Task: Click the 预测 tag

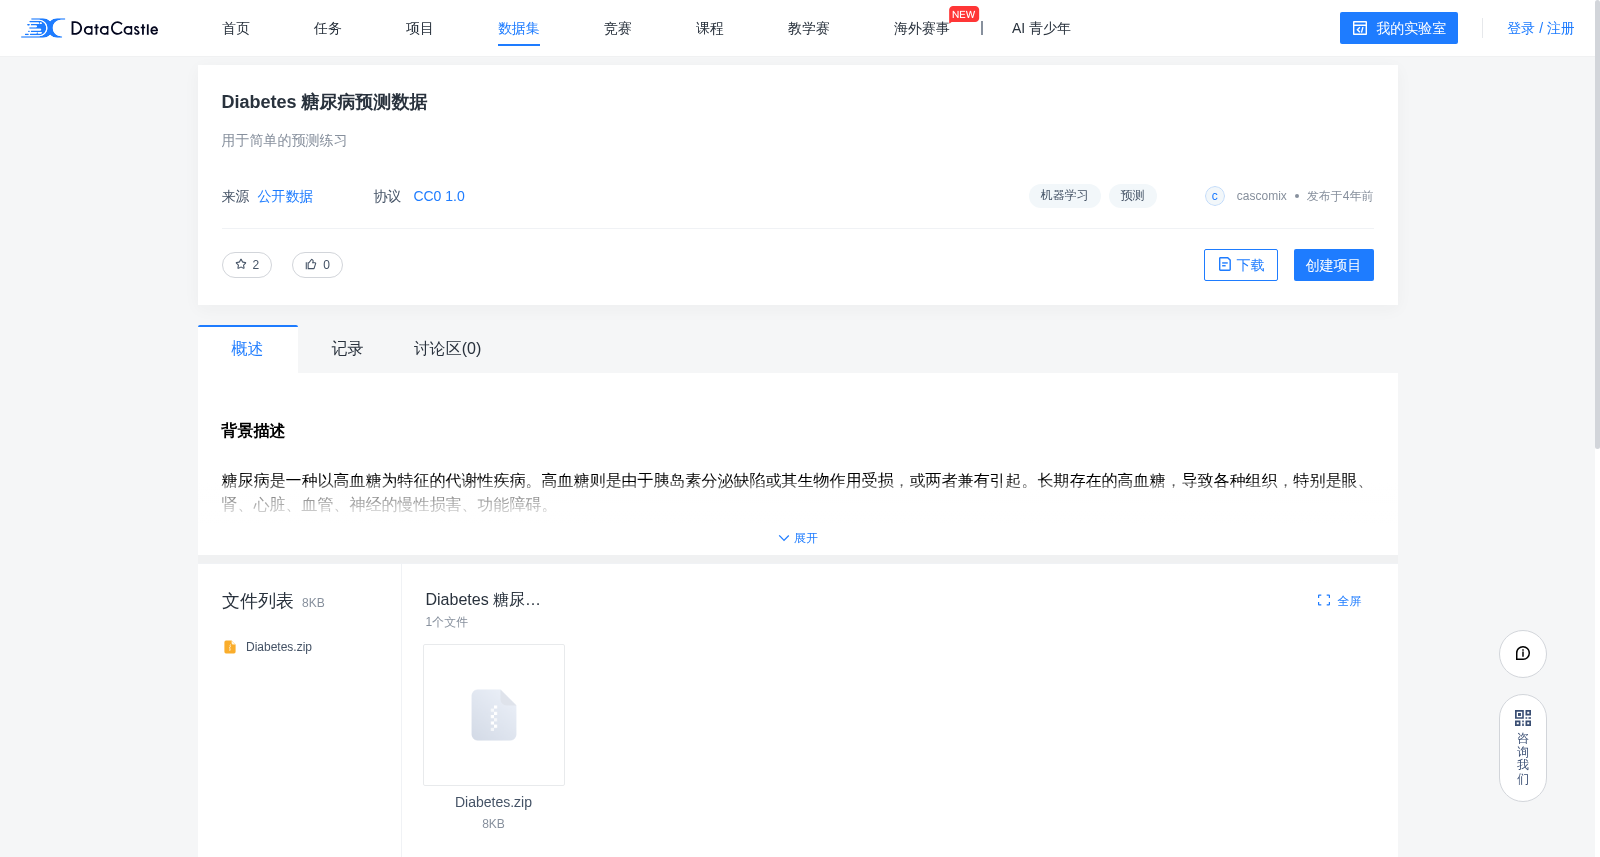Action: [1133, 196]
